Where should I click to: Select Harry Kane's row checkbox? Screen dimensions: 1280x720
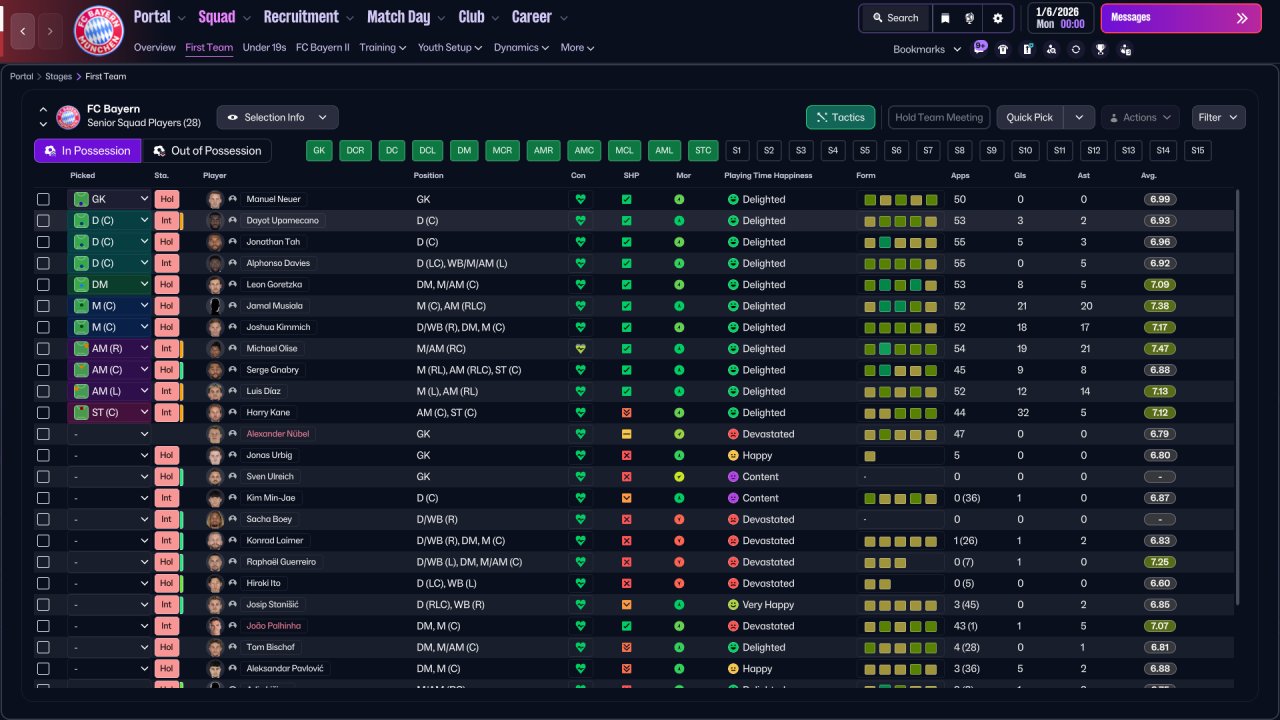(43, 412)
